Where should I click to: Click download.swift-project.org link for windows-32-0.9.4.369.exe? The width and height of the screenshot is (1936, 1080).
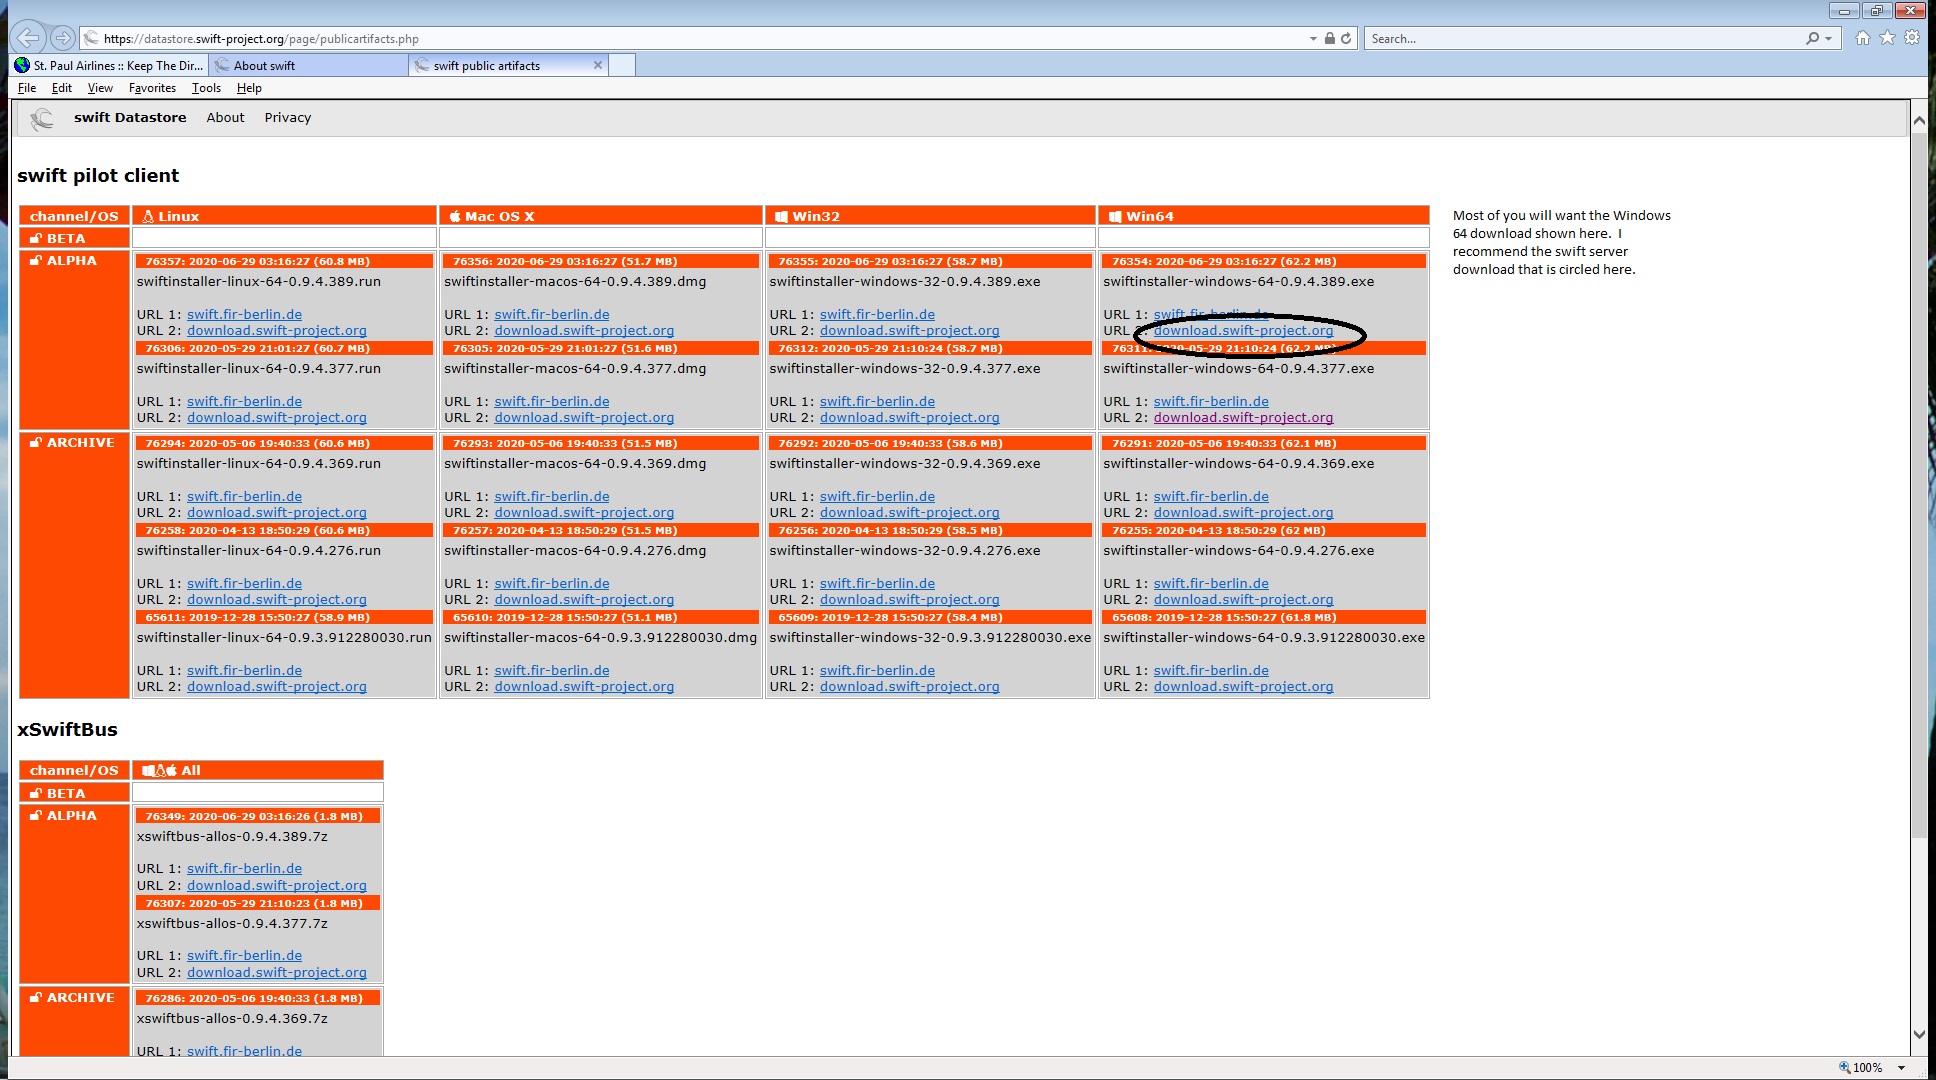click(910, 512)
